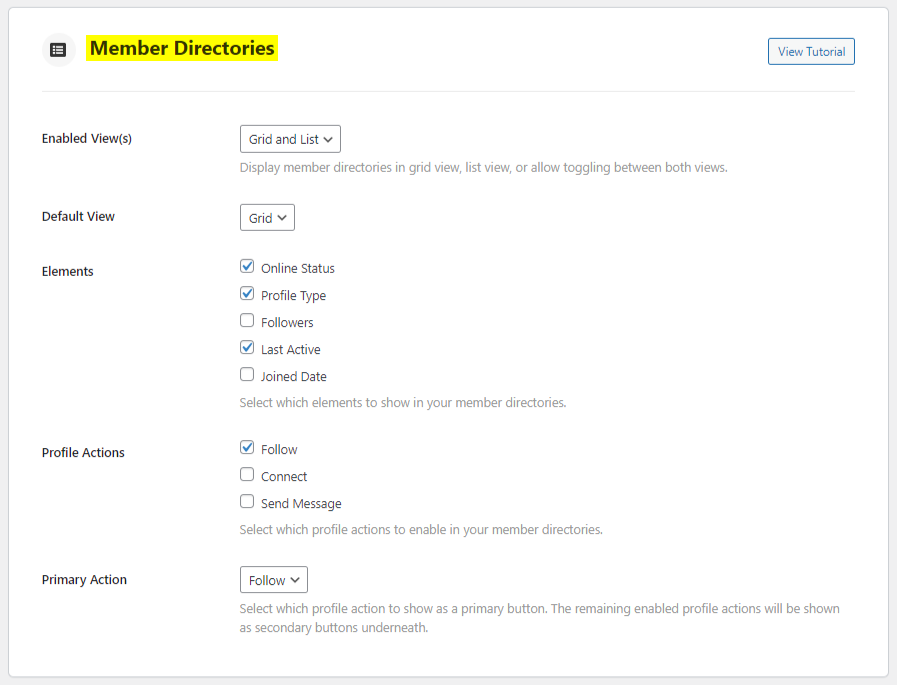Uncheck the Last Active checkbox
The image size is (897, 685).
(247, 348)
